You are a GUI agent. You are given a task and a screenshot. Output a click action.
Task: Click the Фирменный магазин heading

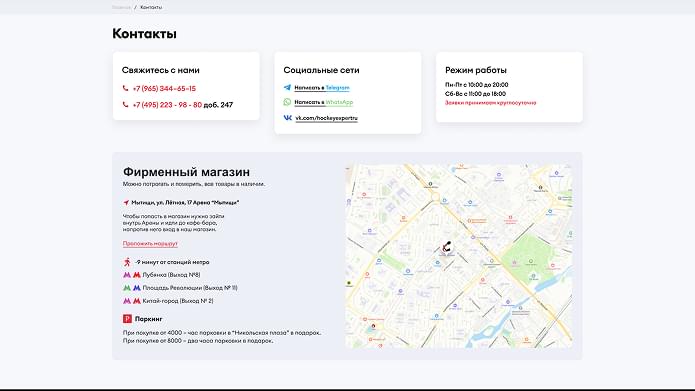tap(186, 172)
